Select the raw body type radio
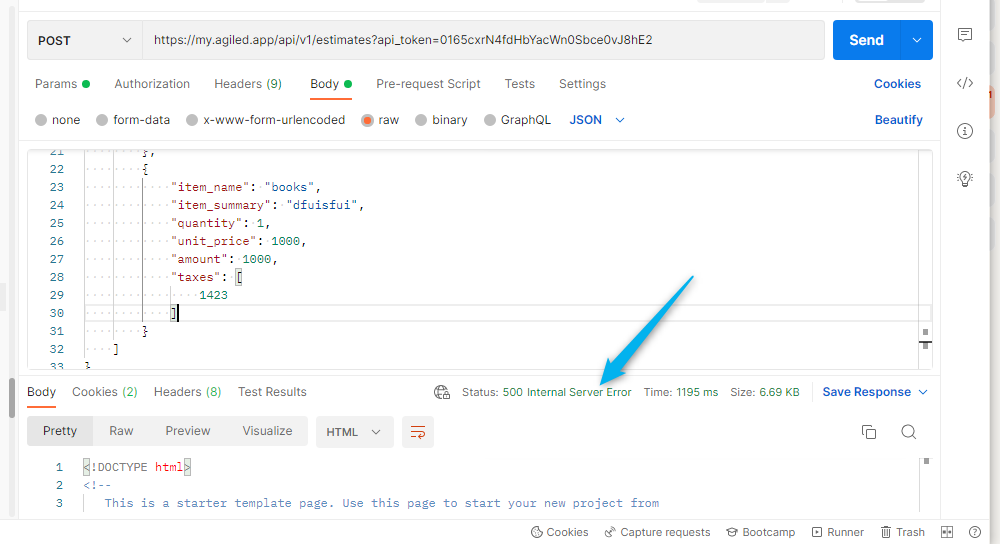The image size is (1000, 544). 367,120
